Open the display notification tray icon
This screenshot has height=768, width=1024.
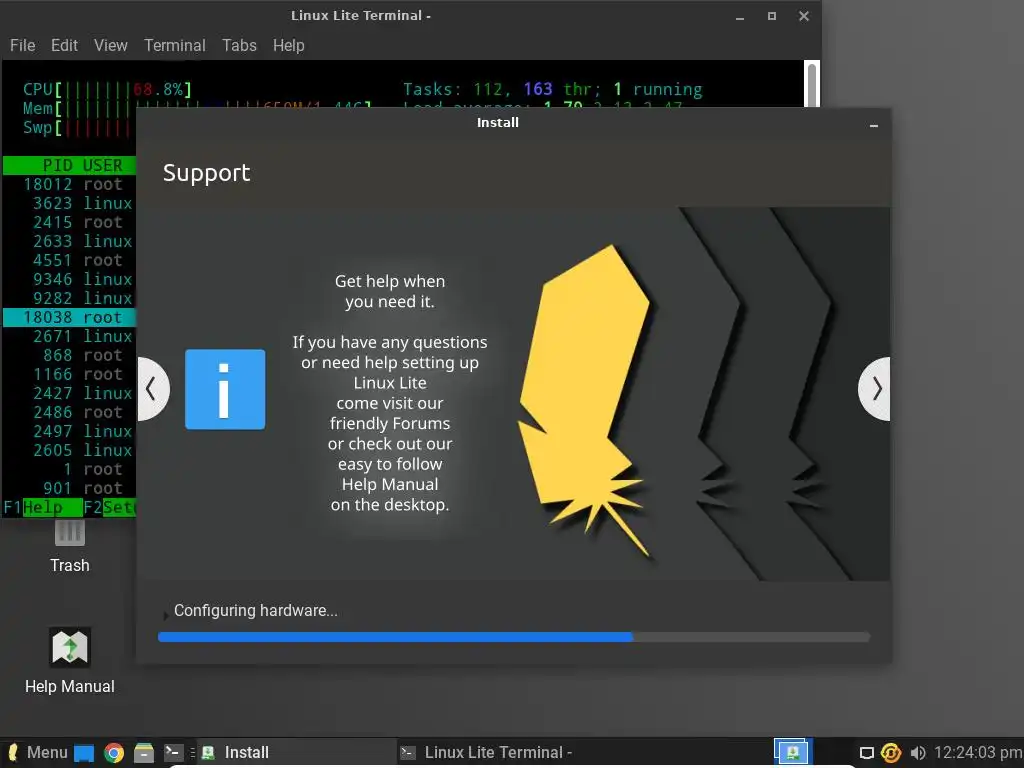tap(867, 753)
